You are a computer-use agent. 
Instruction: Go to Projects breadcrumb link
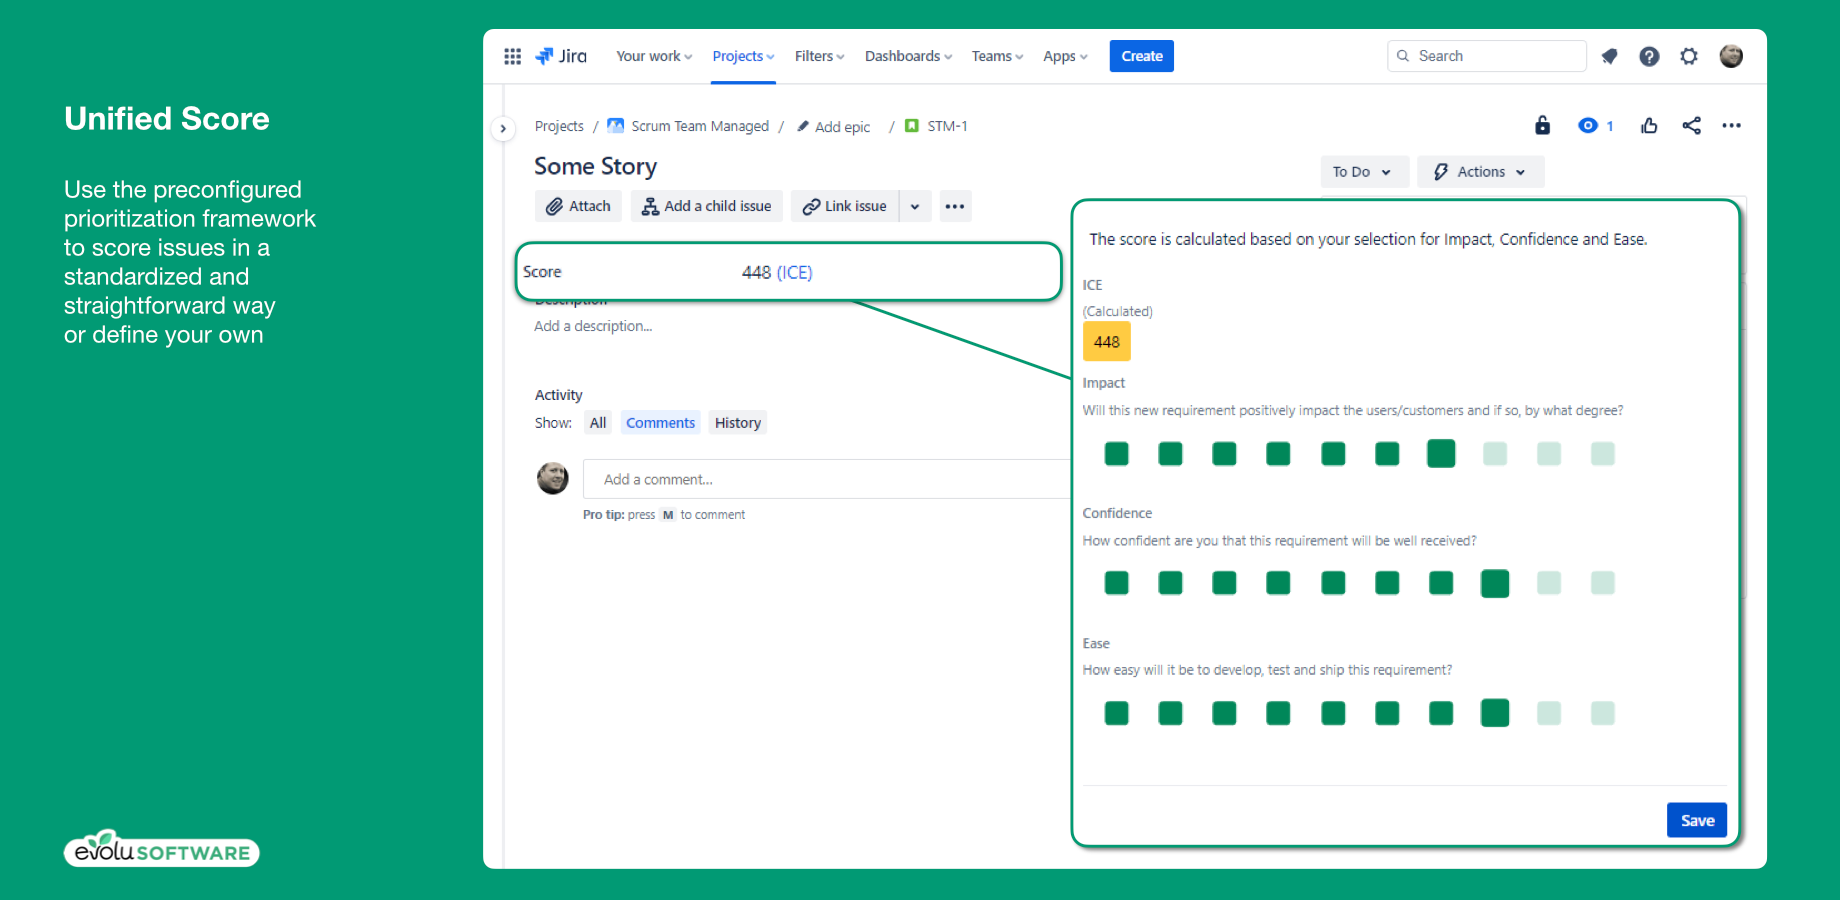coord(559,126)
